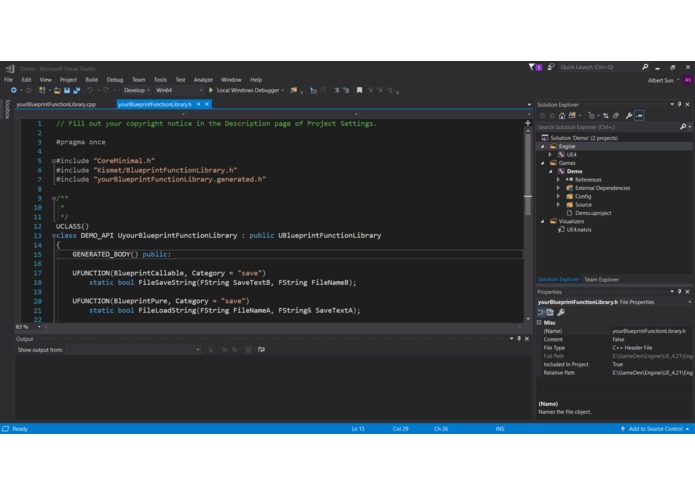Collapse the Visualizers folder node

543,222
